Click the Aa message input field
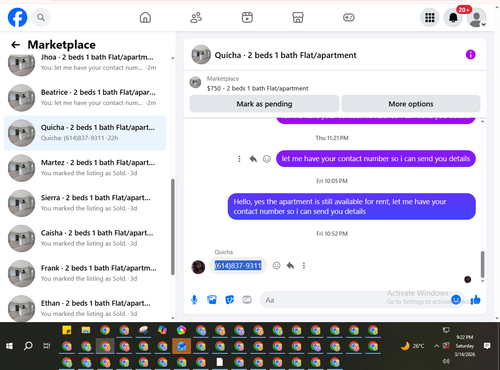This screenshot has width=500, height=370. point(355,300)
